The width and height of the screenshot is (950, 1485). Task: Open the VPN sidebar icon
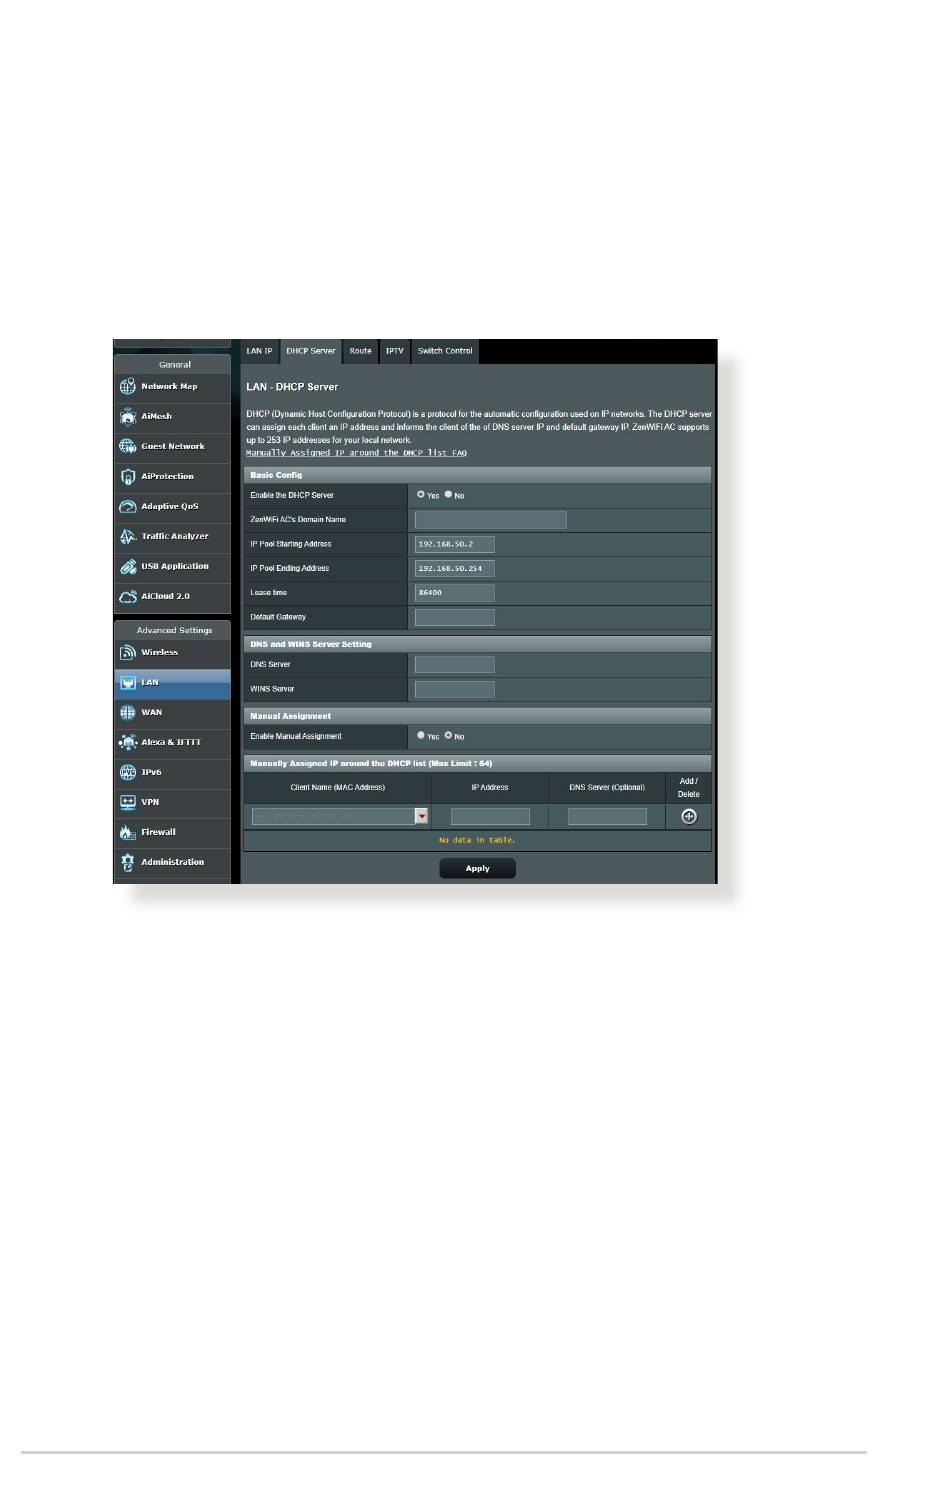pyautogui.click(x=127, y=802)
